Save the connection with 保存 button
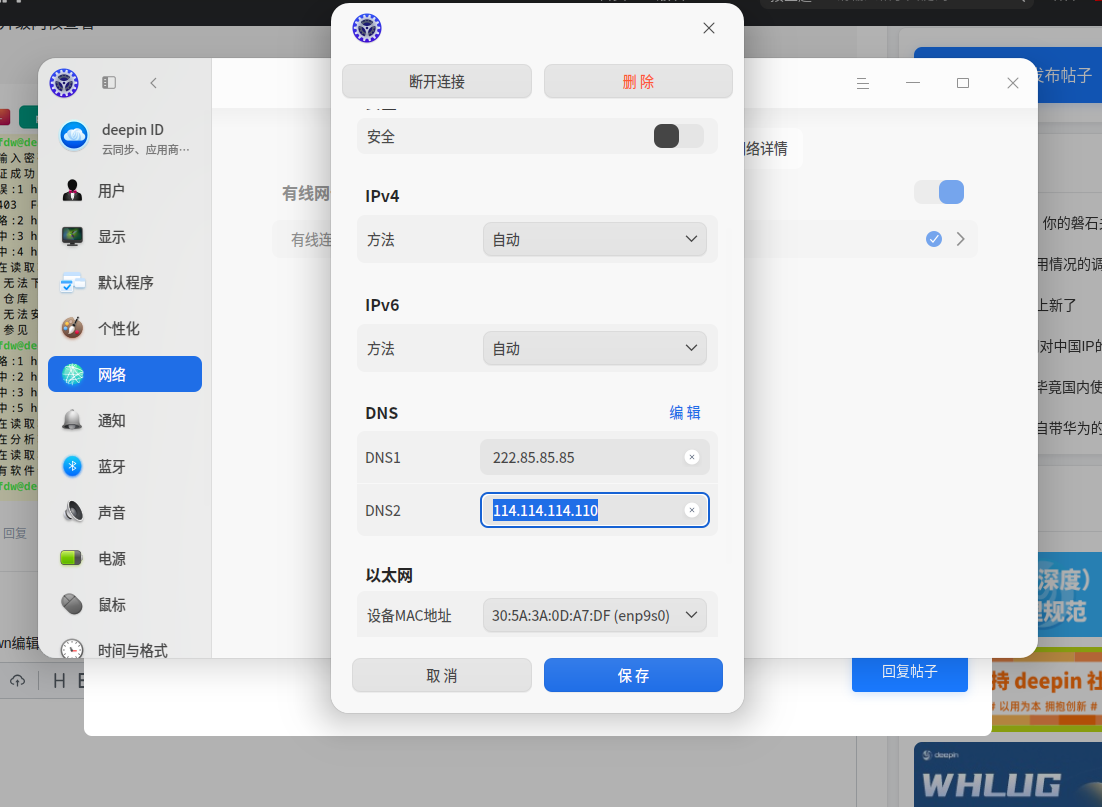 tap(633, 676)
